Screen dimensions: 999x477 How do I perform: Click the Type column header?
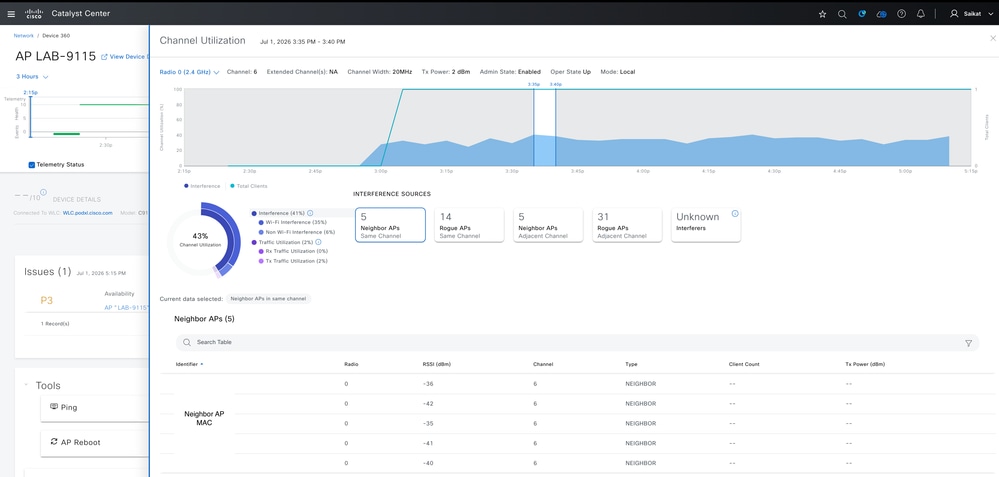tap(631, 364)
